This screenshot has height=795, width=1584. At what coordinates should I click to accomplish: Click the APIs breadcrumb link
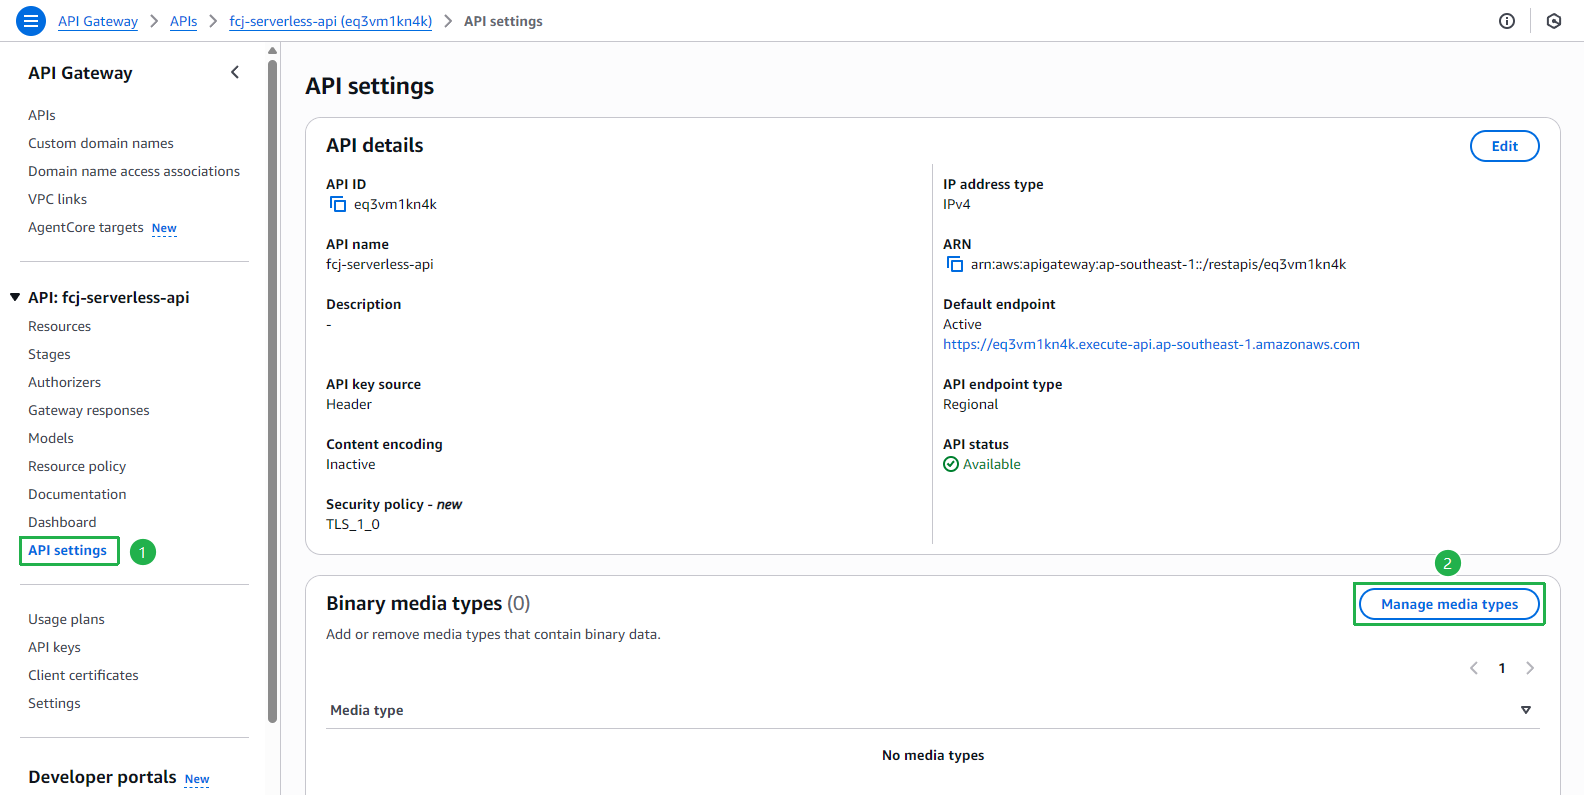coord(183,21)
